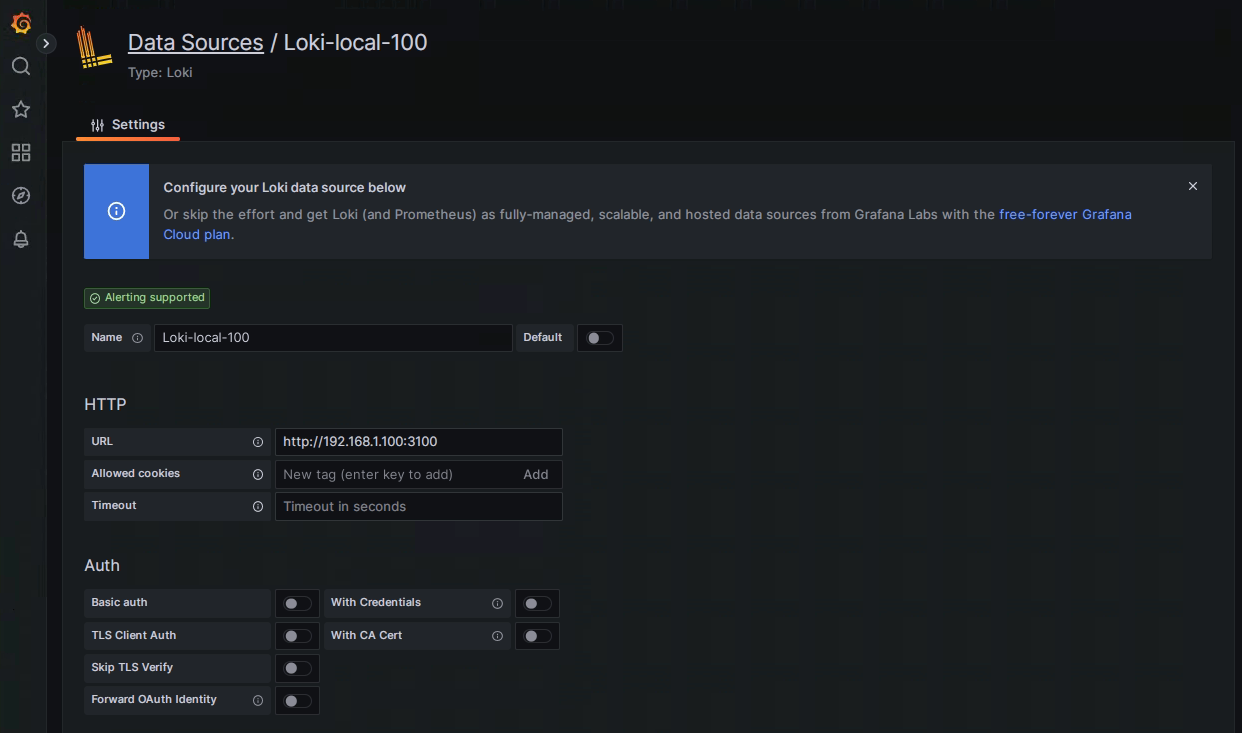Select the Settings tab
The width and height of the screenshot is (1242, 733).
[128, 125]
